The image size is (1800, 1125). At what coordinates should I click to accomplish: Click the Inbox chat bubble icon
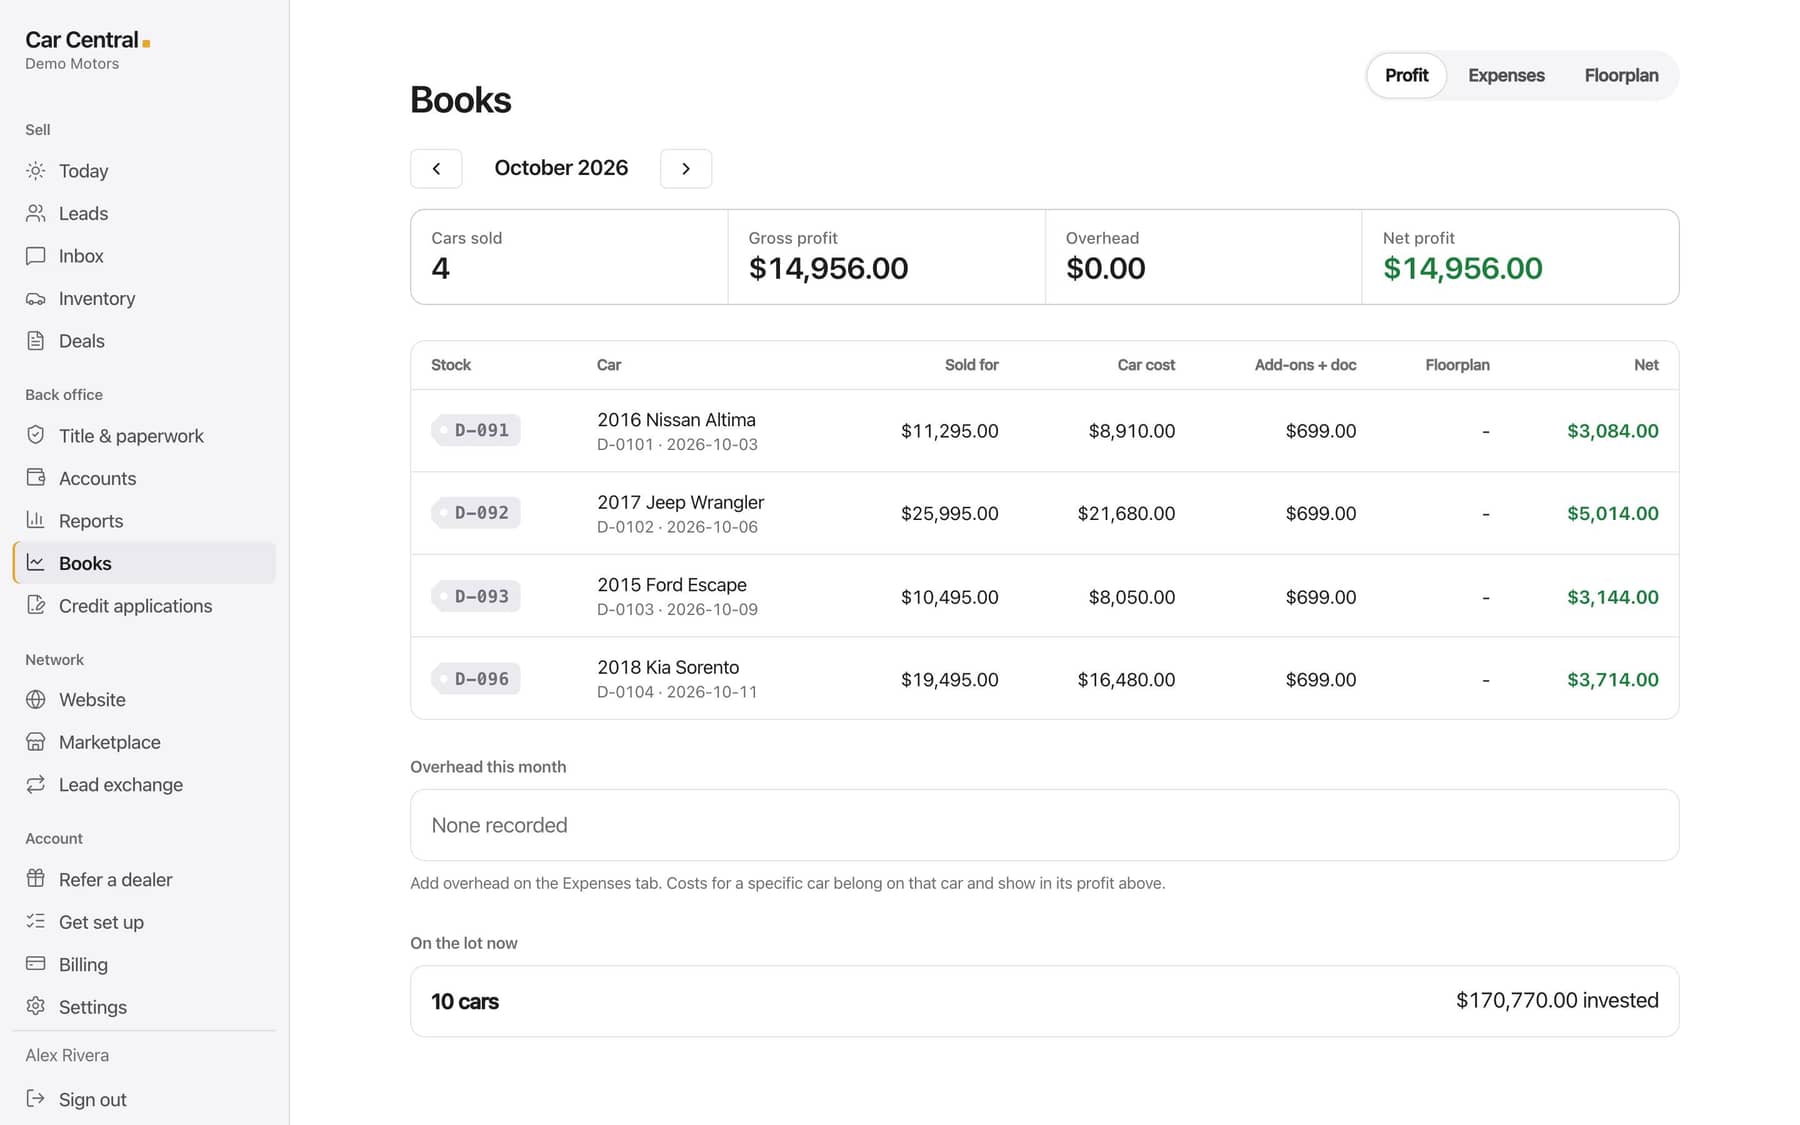[36, 256]
